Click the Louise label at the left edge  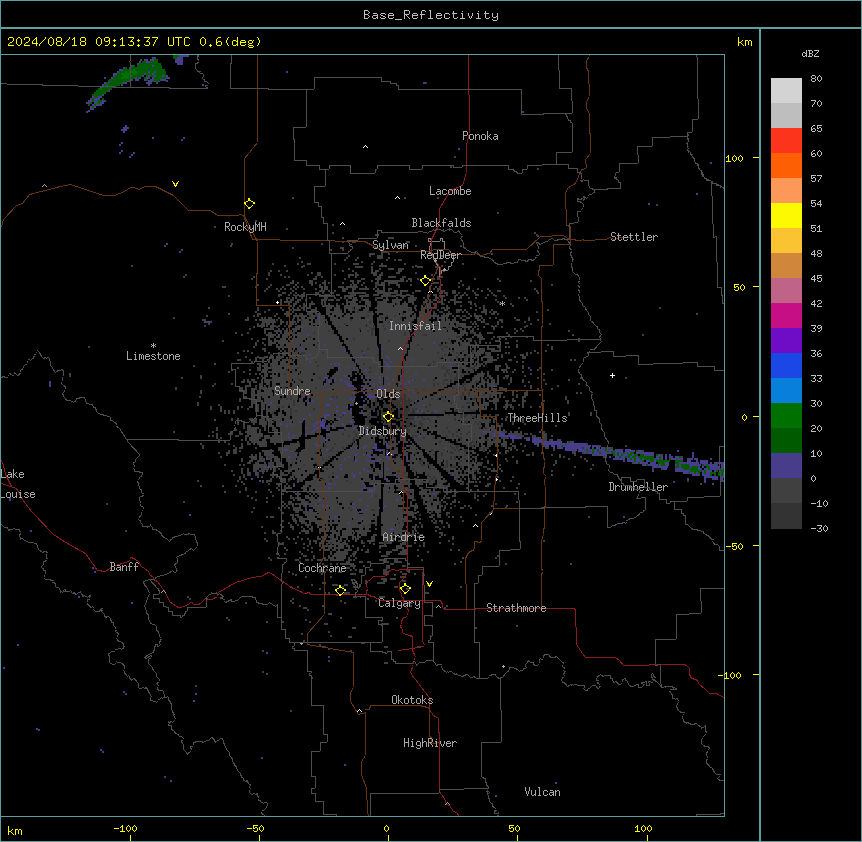click(x=18, y=494)
